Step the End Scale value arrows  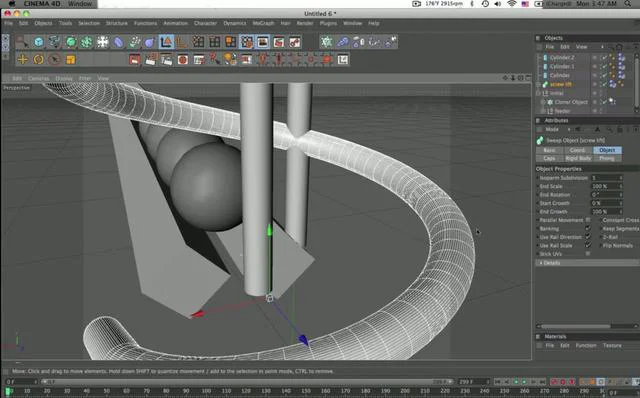point(621,186)
